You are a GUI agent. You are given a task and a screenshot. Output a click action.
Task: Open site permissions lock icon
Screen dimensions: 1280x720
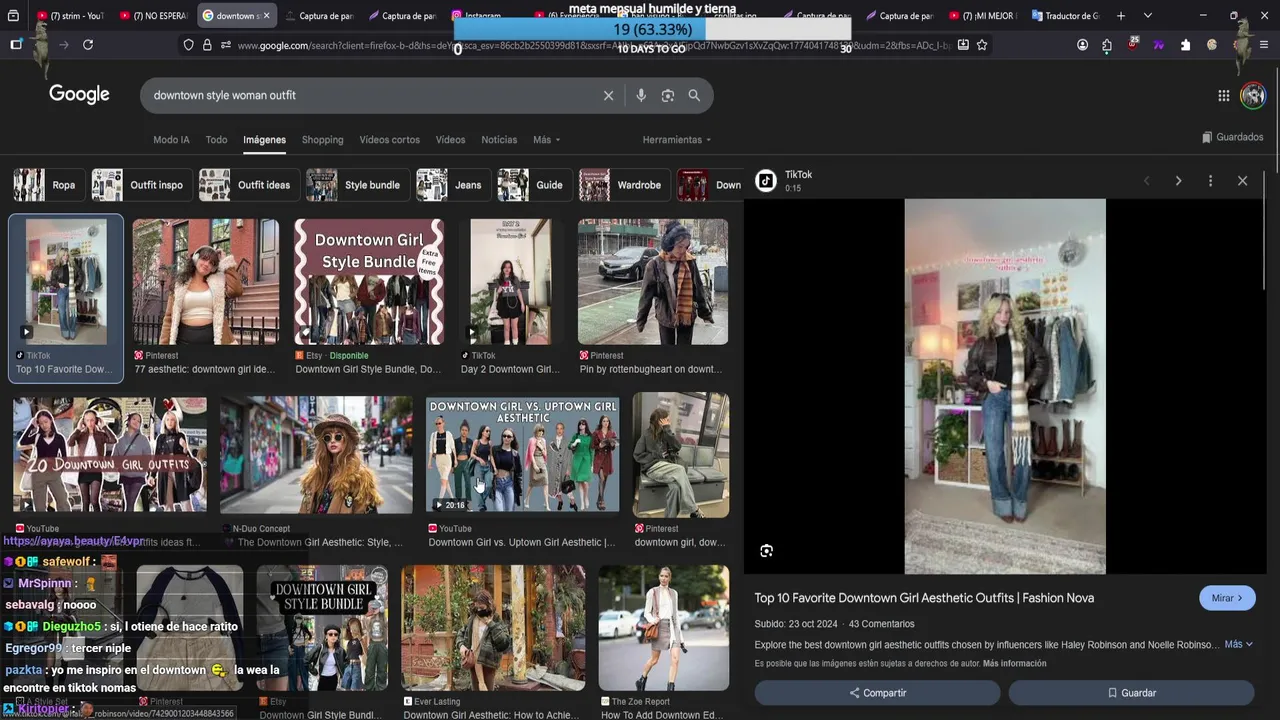pyautogui.click(x=207, y=45)
